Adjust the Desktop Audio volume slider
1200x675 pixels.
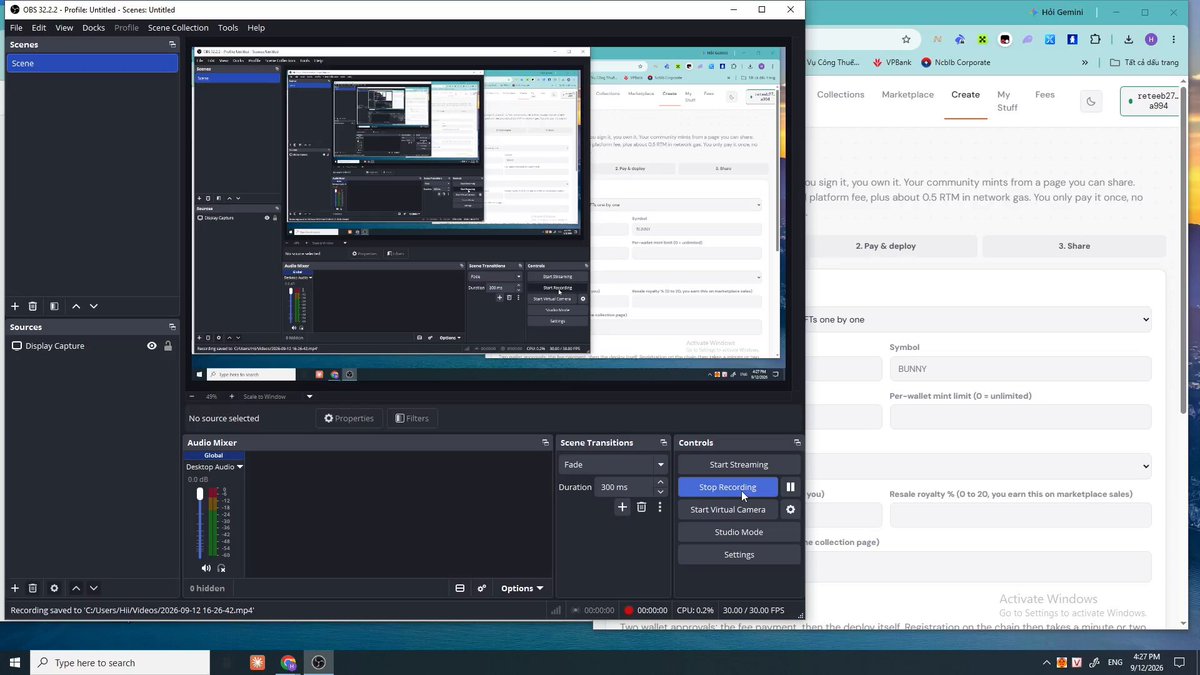coord(200,523)
